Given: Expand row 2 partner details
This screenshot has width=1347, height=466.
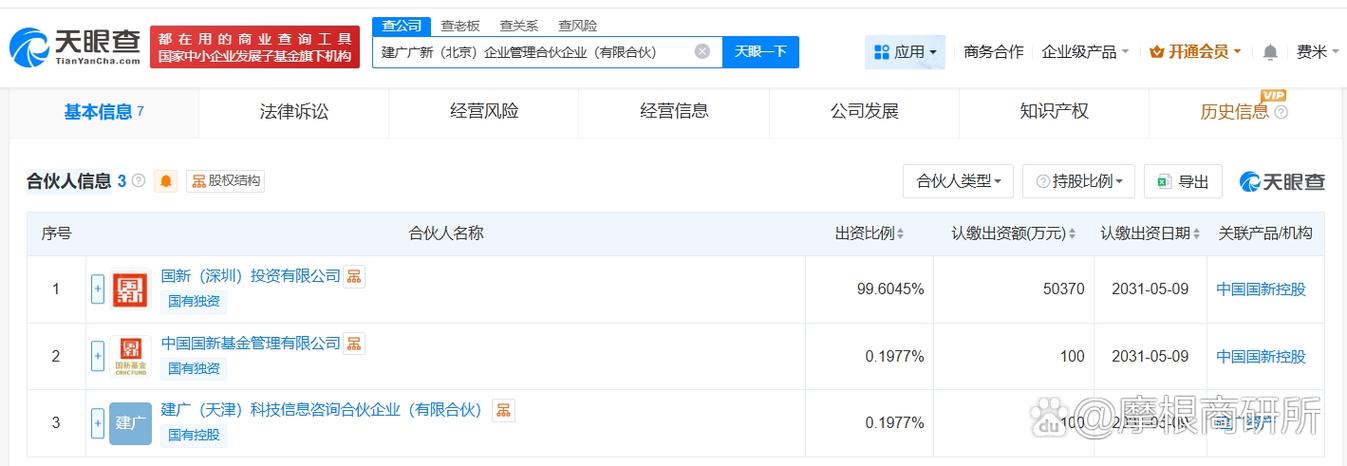Looking at the screenshot, I should [98, 356].
